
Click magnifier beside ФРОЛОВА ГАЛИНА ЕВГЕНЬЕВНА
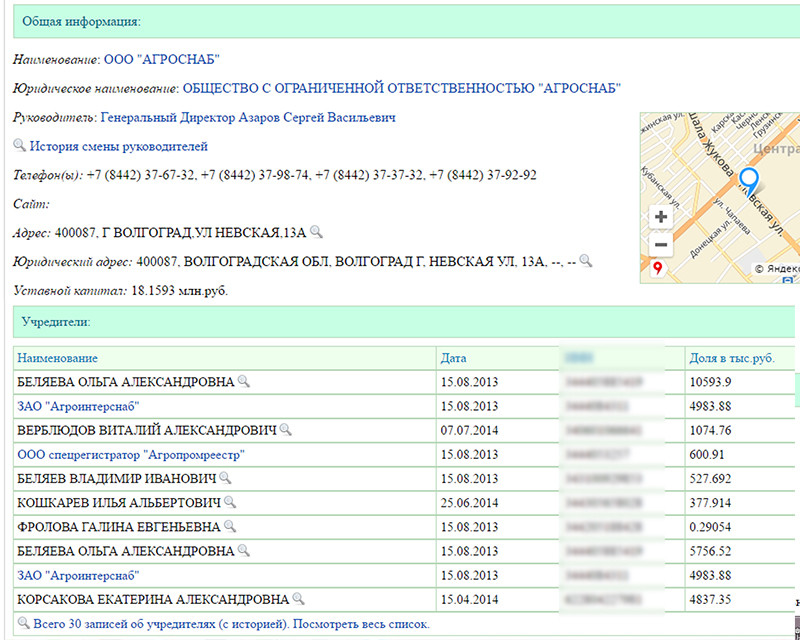(230, 526)
